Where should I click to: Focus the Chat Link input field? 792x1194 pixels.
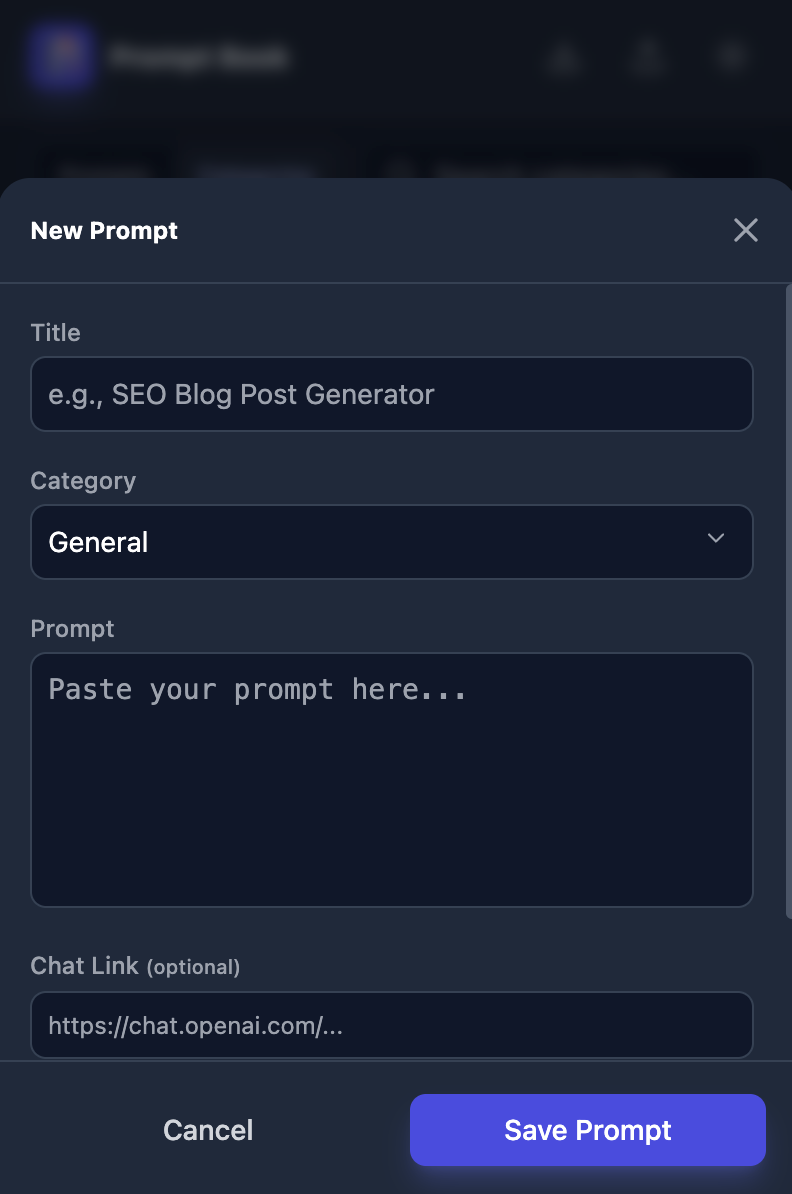[x=392, y=1024]
